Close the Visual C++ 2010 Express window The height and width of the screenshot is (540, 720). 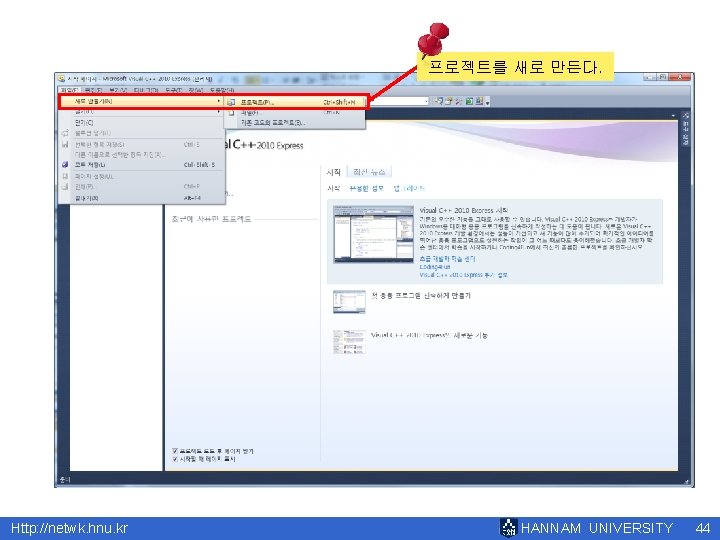680,77
